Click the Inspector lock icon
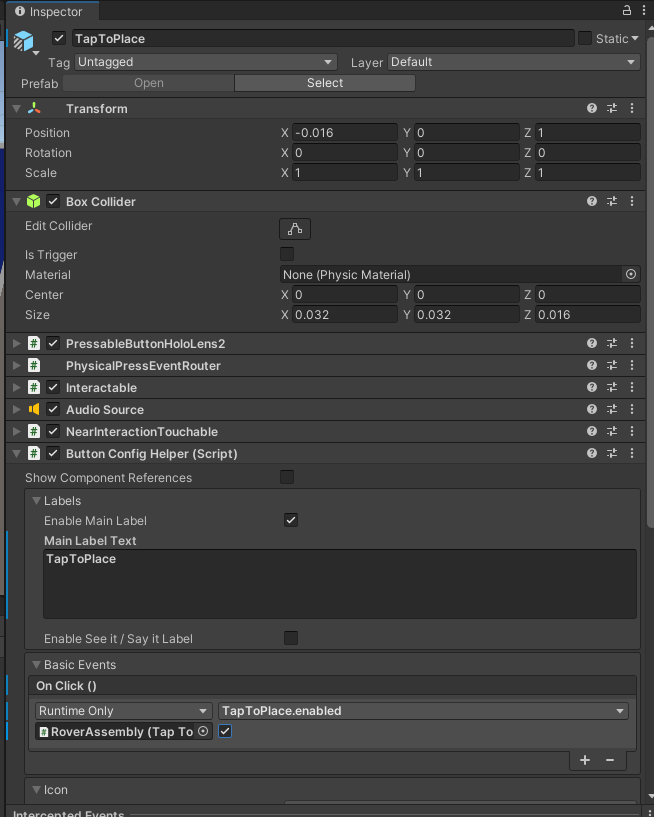This screenshot has width=654, height=817. tap(627, 10)
